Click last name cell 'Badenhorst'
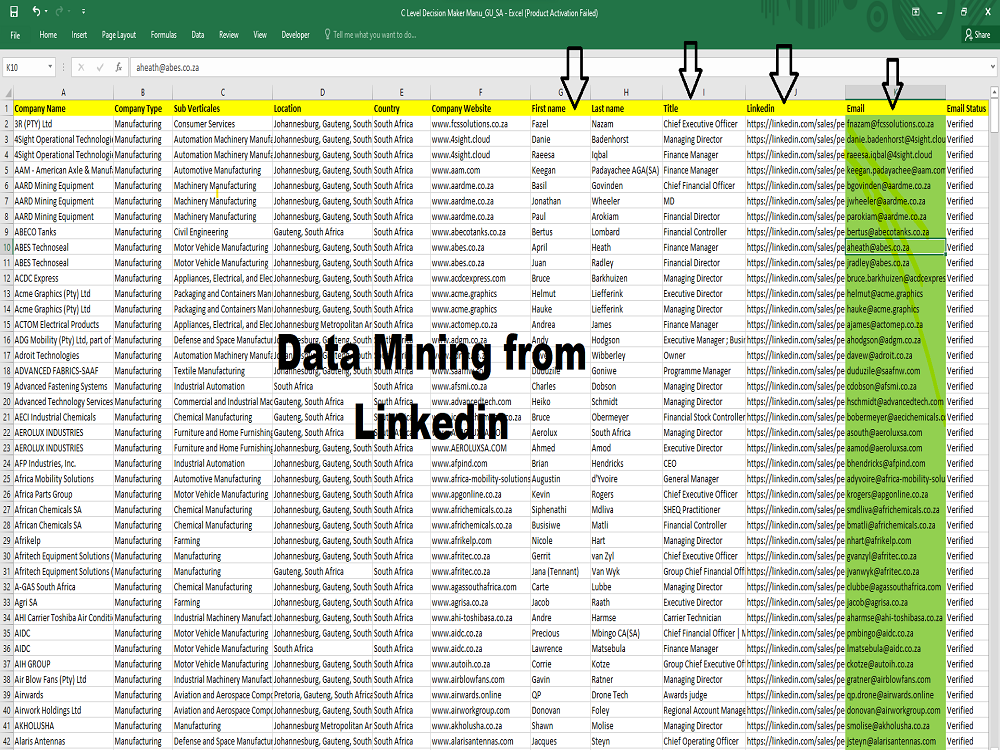The height and width of the screenshot is (750, 1000). (626, 139)
